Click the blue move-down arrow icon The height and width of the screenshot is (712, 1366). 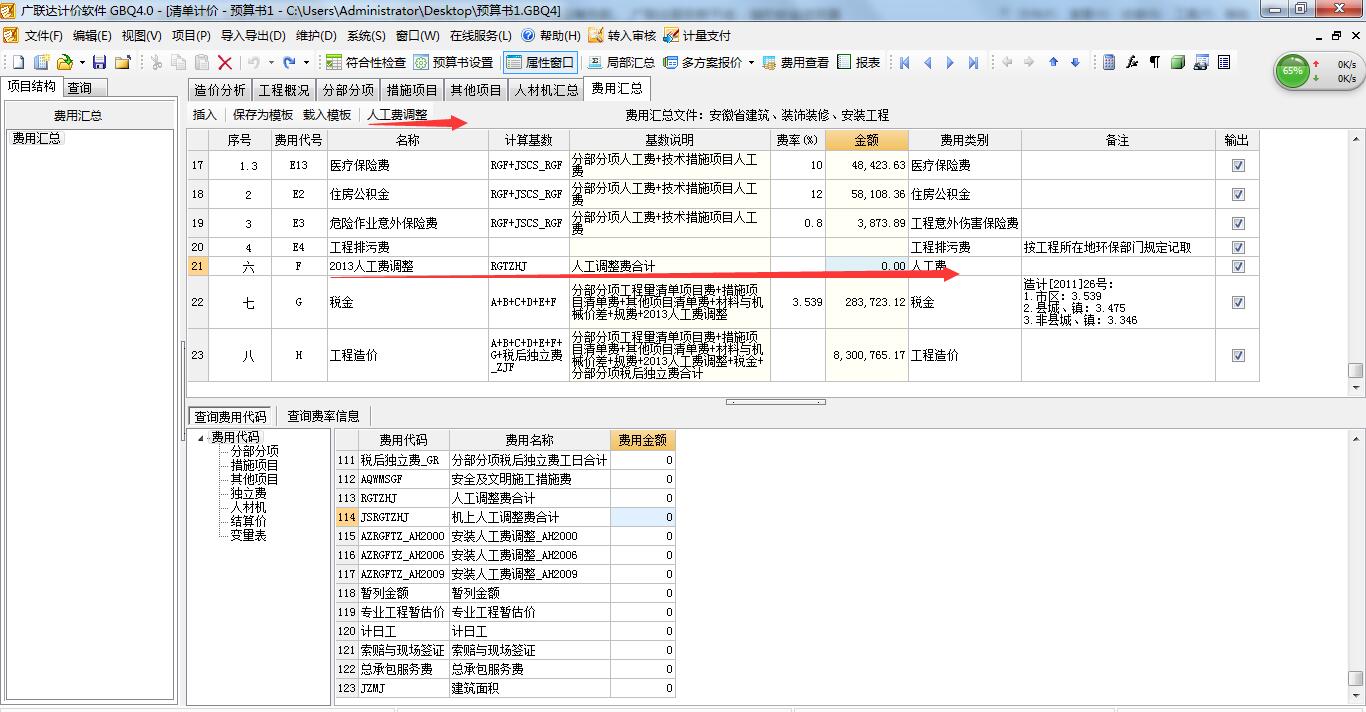pos(1075,62)
